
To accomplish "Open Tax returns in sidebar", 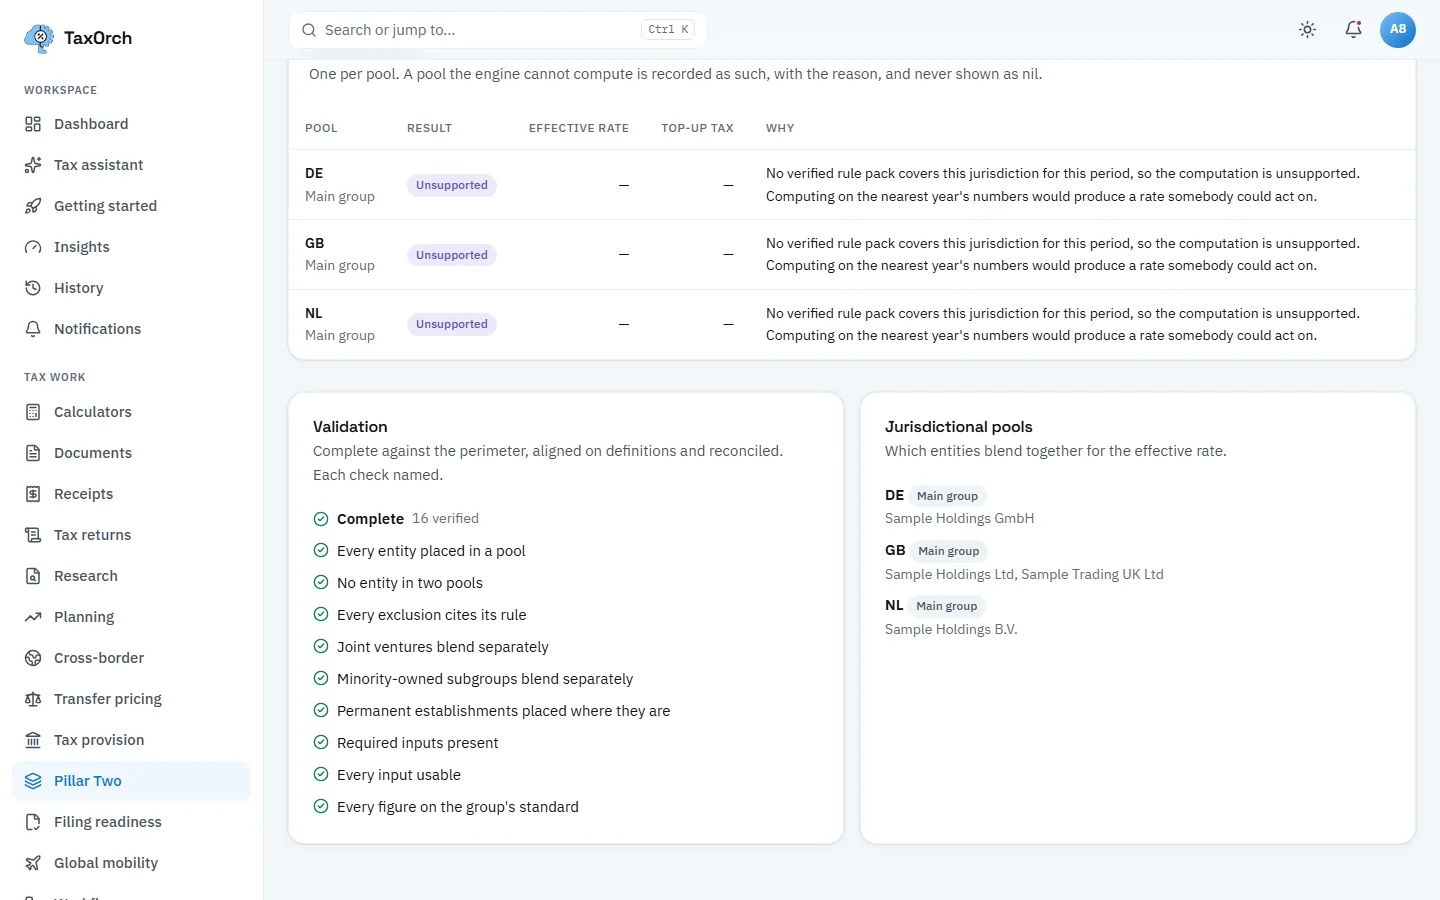I will 131,535.
